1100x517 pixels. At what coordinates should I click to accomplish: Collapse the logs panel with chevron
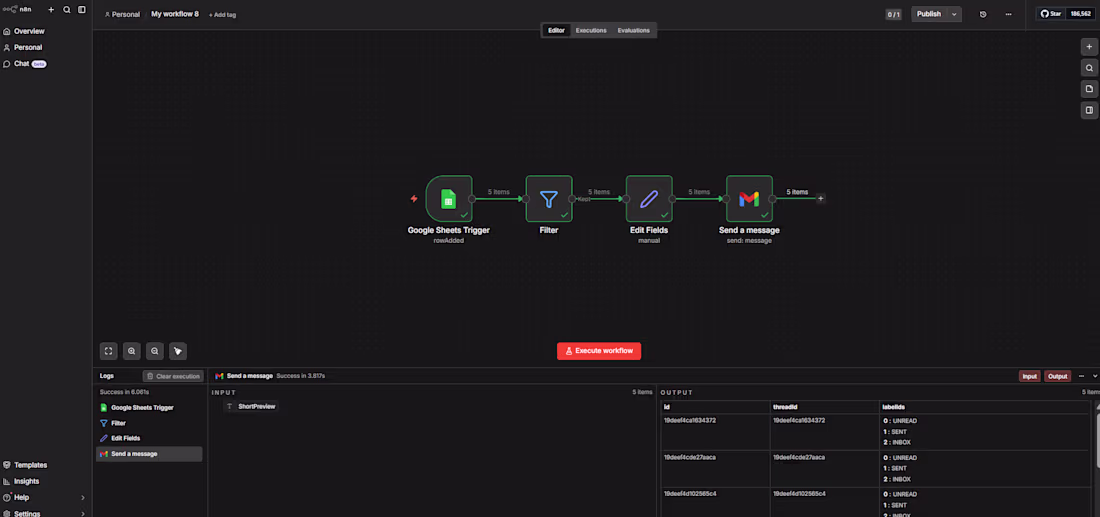[1094, 376]
